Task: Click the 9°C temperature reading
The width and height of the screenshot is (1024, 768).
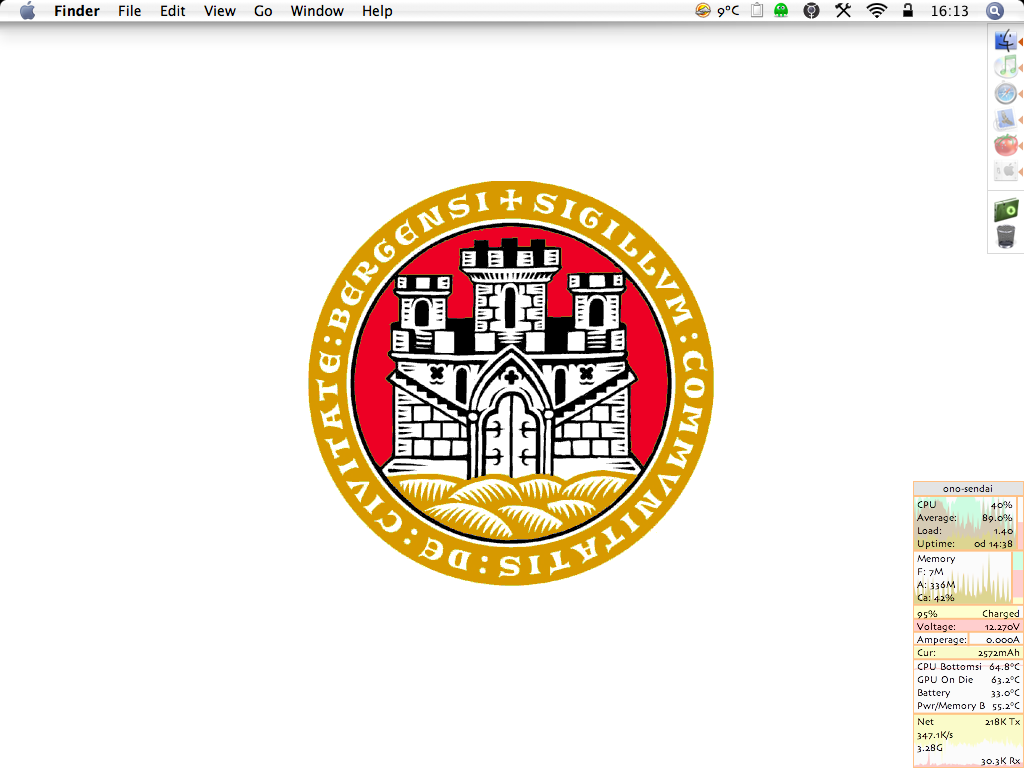Action: 728,11
